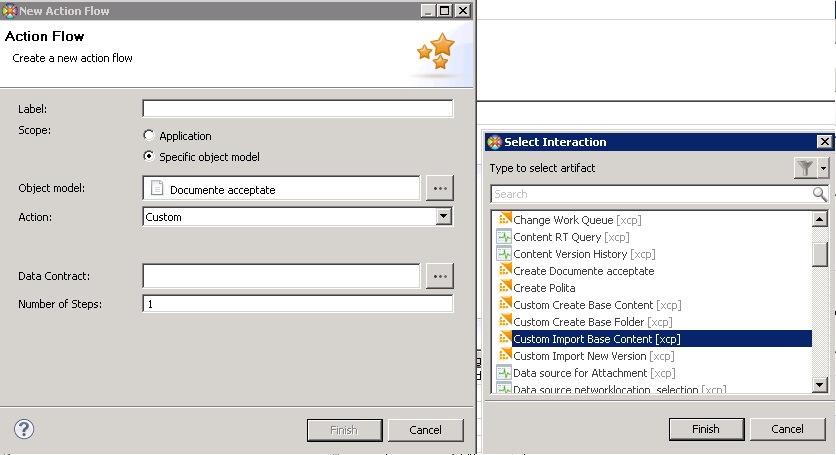Click icon beside Custom Create Base Folder
This screenshot has width=836, height=455.
point(504,322)
